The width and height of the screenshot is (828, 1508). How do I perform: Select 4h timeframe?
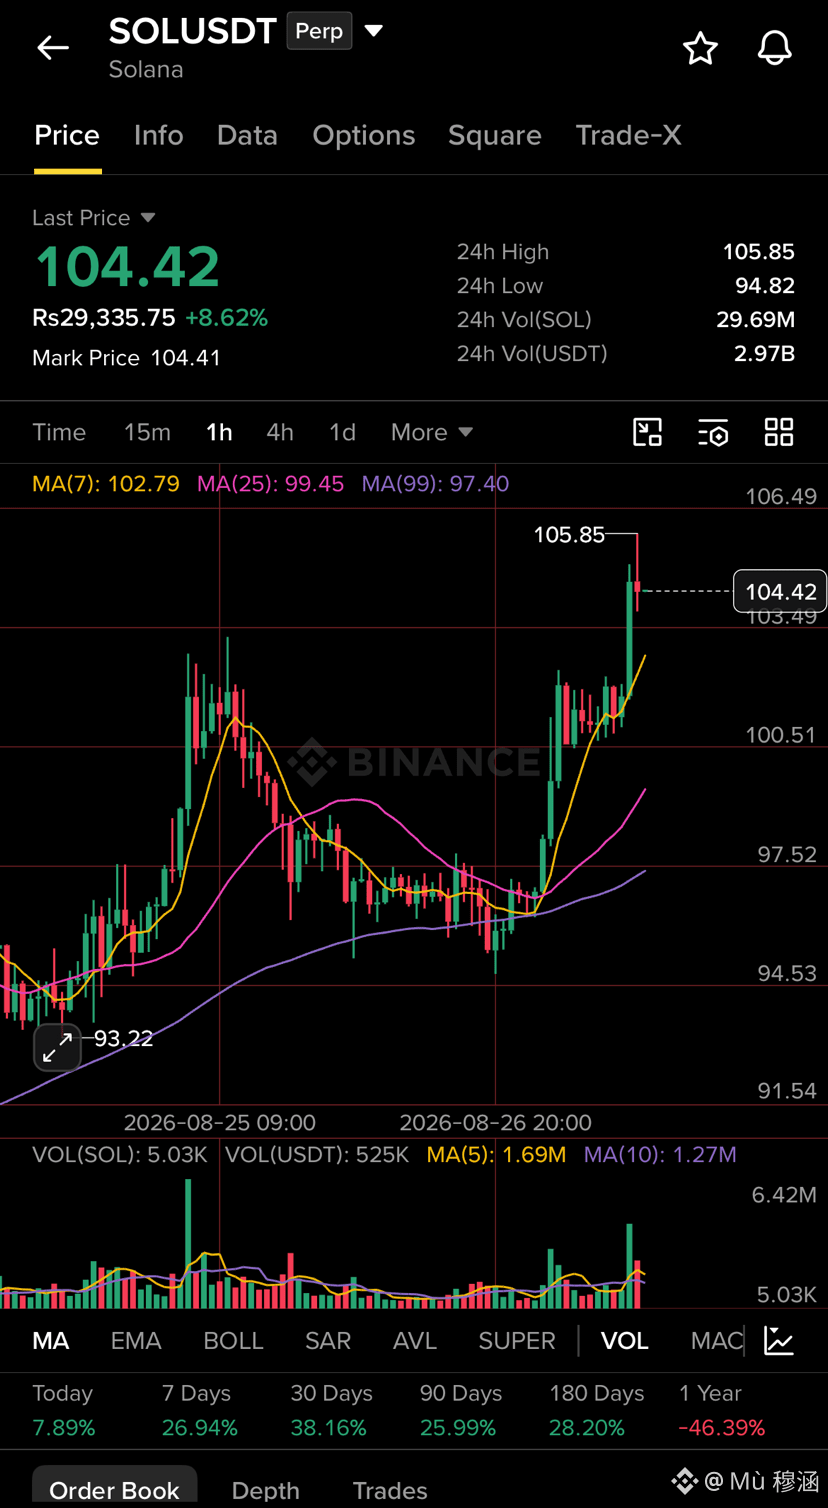[x=280, y=432]
